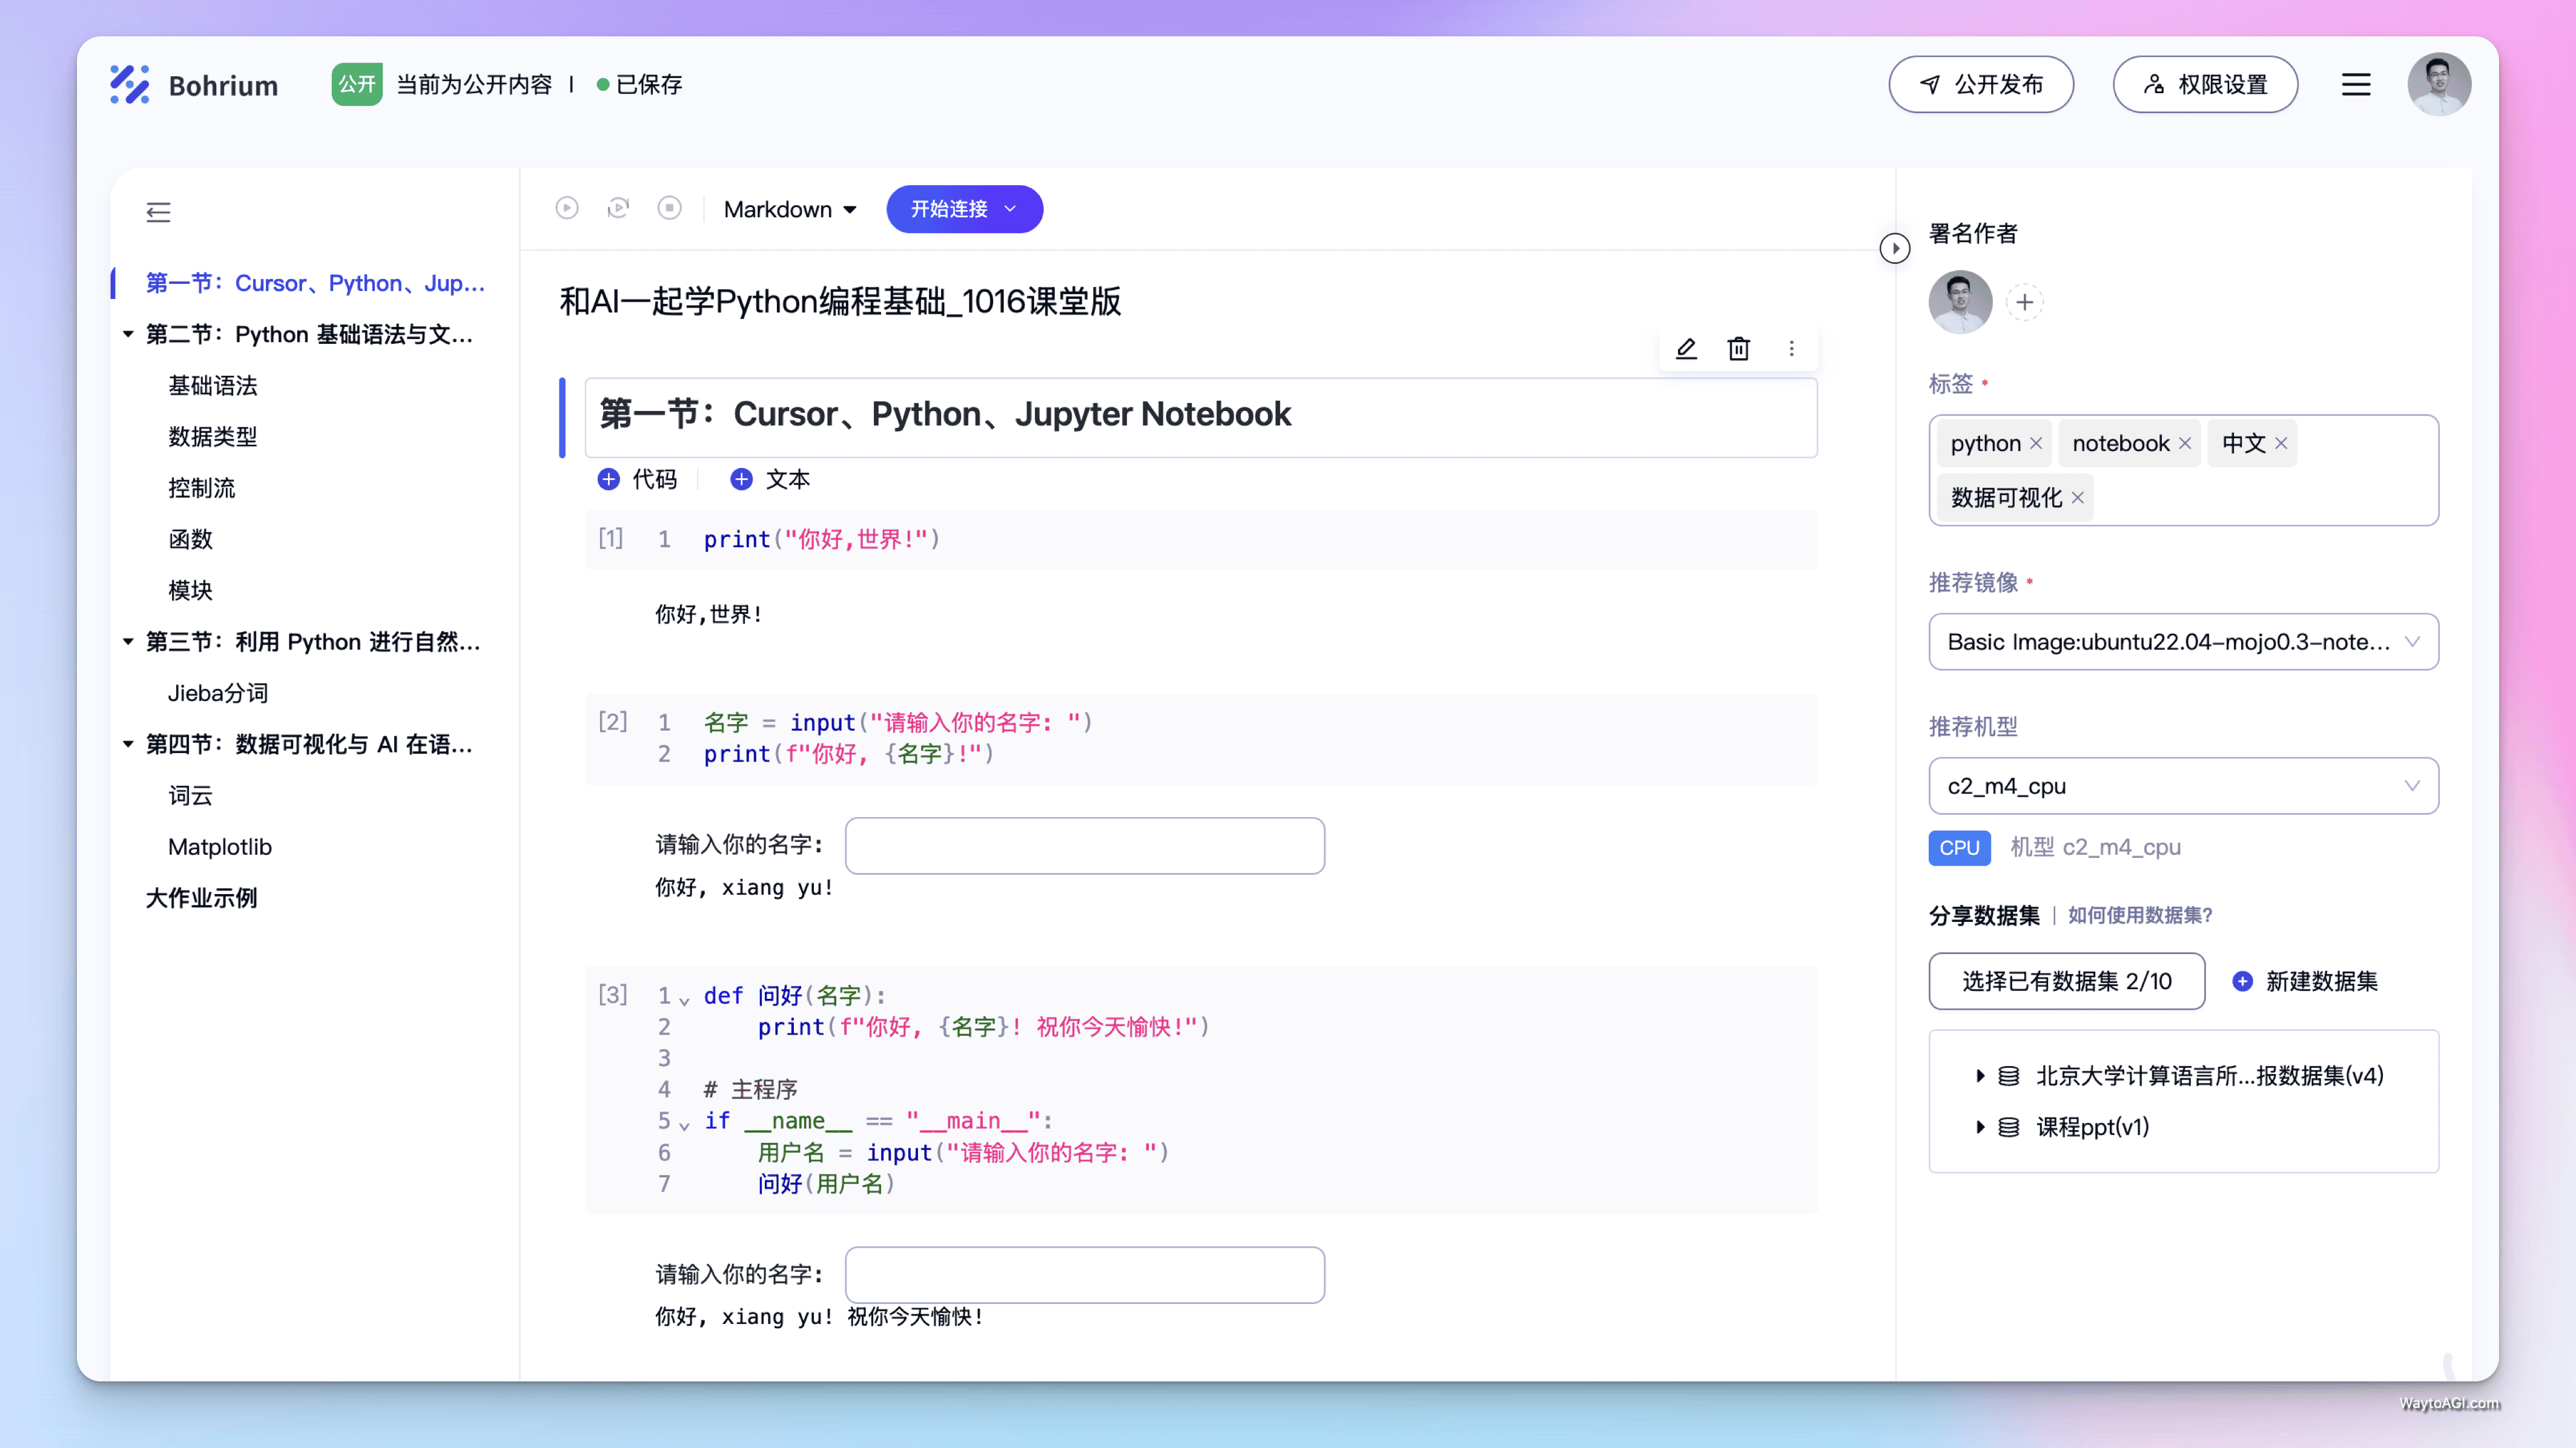Open the 如何使用数据集? link
The width and height of the screenshot is (2576, 1448).
[x=2139, y=915]
